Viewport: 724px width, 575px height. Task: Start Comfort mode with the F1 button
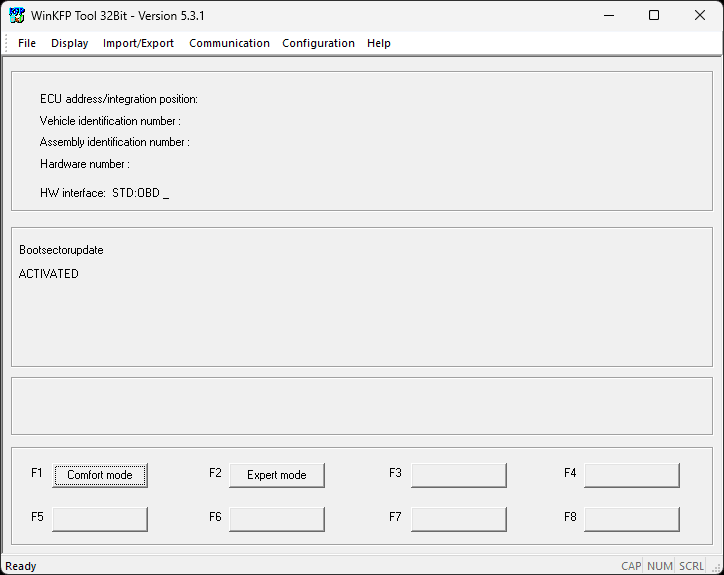(100, 475)
